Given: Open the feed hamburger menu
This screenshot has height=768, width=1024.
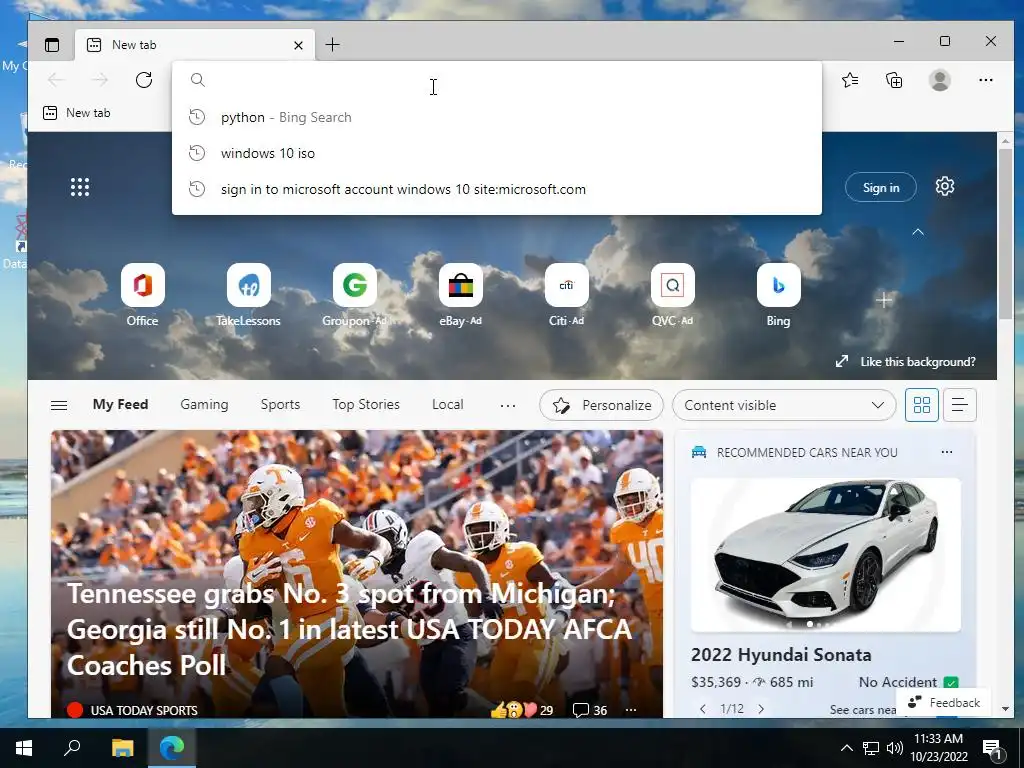Looking at the screenshot, I should [59, 406].
